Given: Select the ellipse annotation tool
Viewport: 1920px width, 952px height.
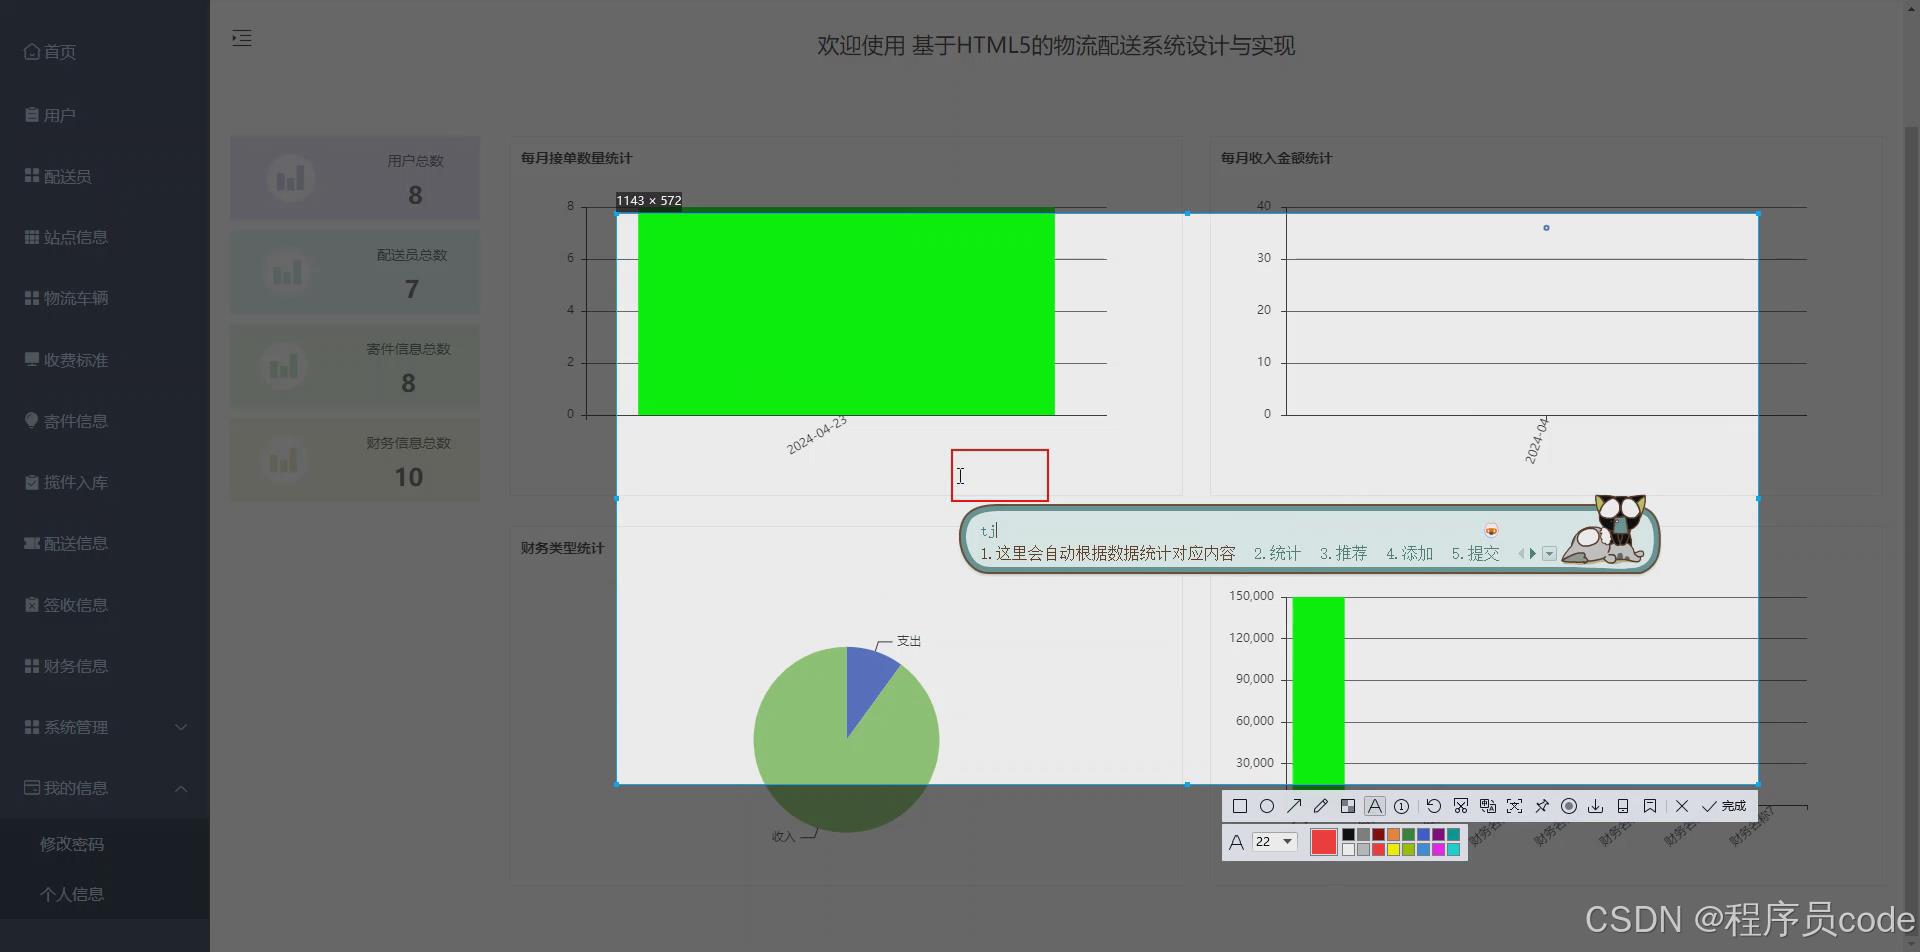Looking at the screenshot, I should (x=1267, y=807).
